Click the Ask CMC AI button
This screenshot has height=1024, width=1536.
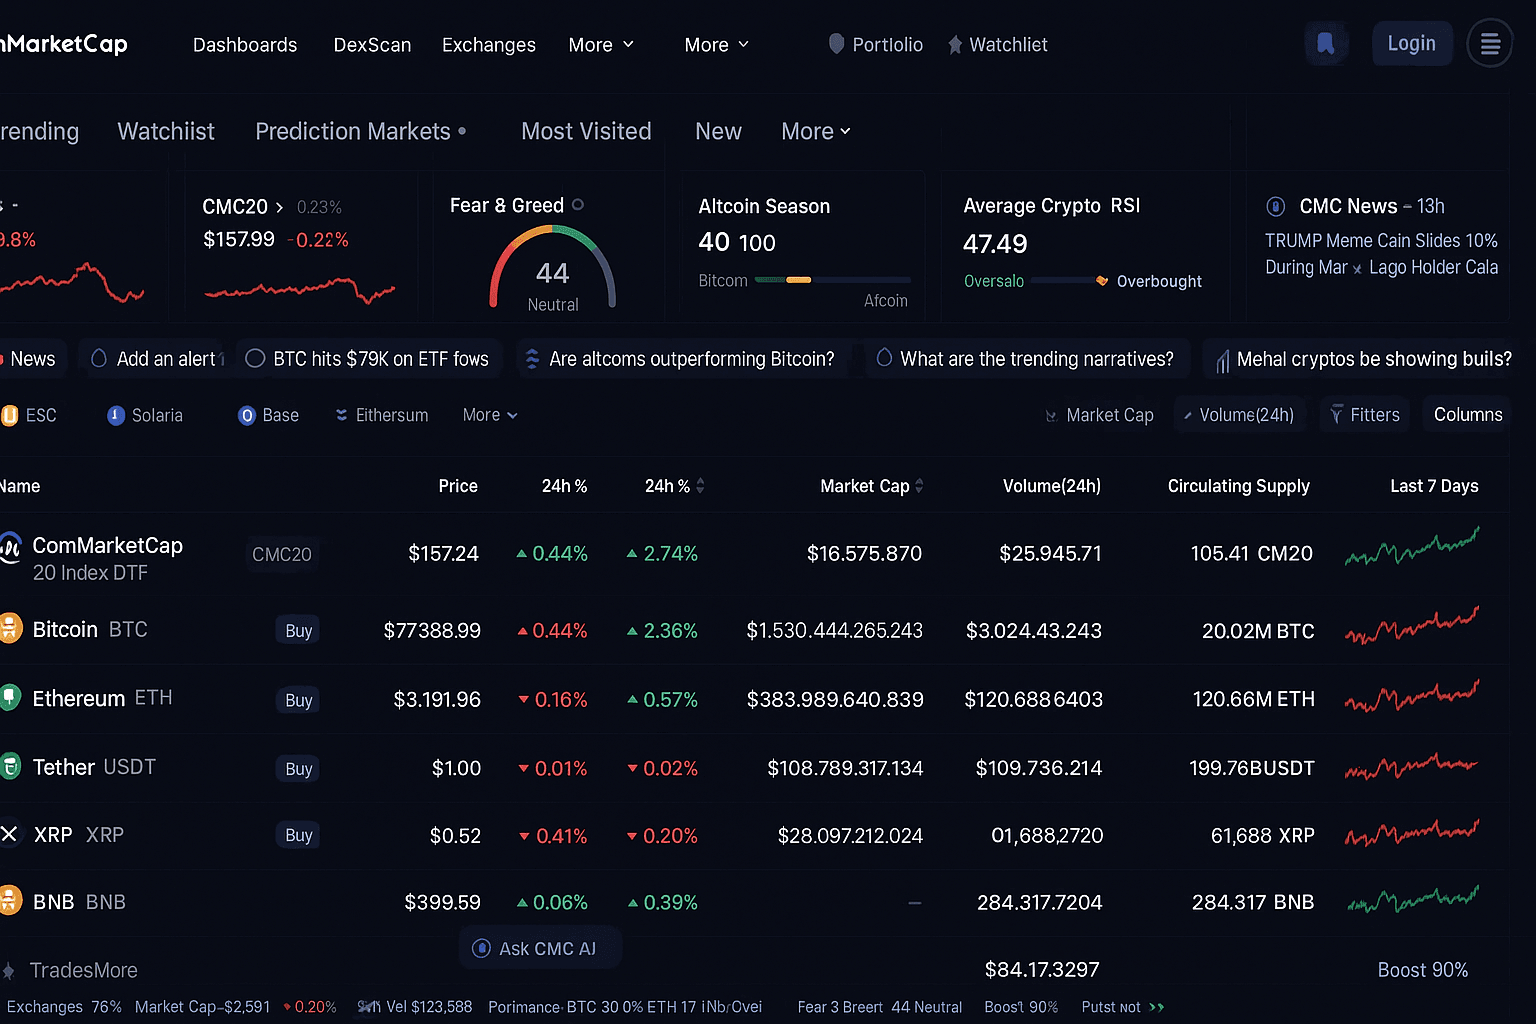(540, 948)
